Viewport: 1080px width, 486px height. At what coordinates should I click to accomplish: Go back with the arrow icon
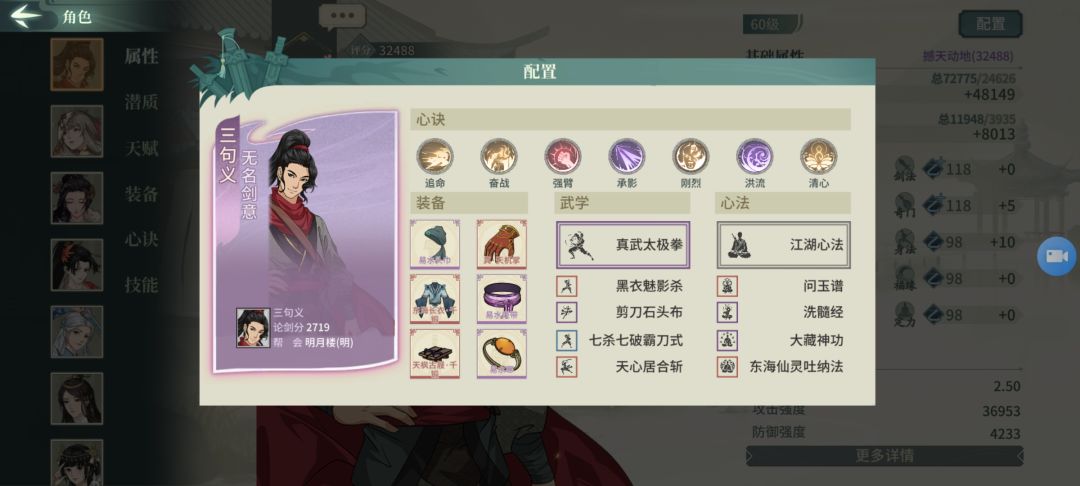(x=26, y=15)
